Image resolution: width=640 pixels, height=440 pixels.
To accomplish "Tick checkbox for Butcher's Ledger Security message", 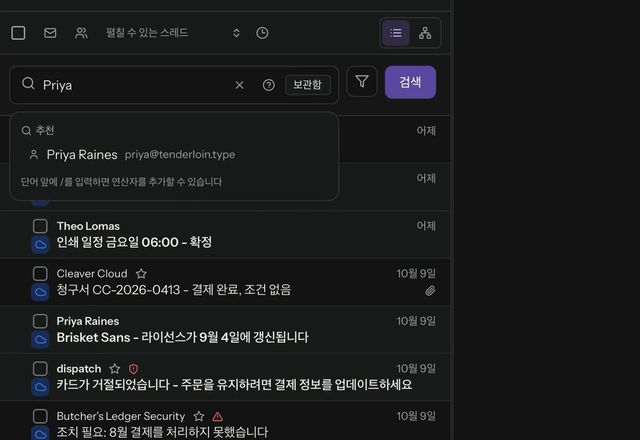I will coord(40,416).
